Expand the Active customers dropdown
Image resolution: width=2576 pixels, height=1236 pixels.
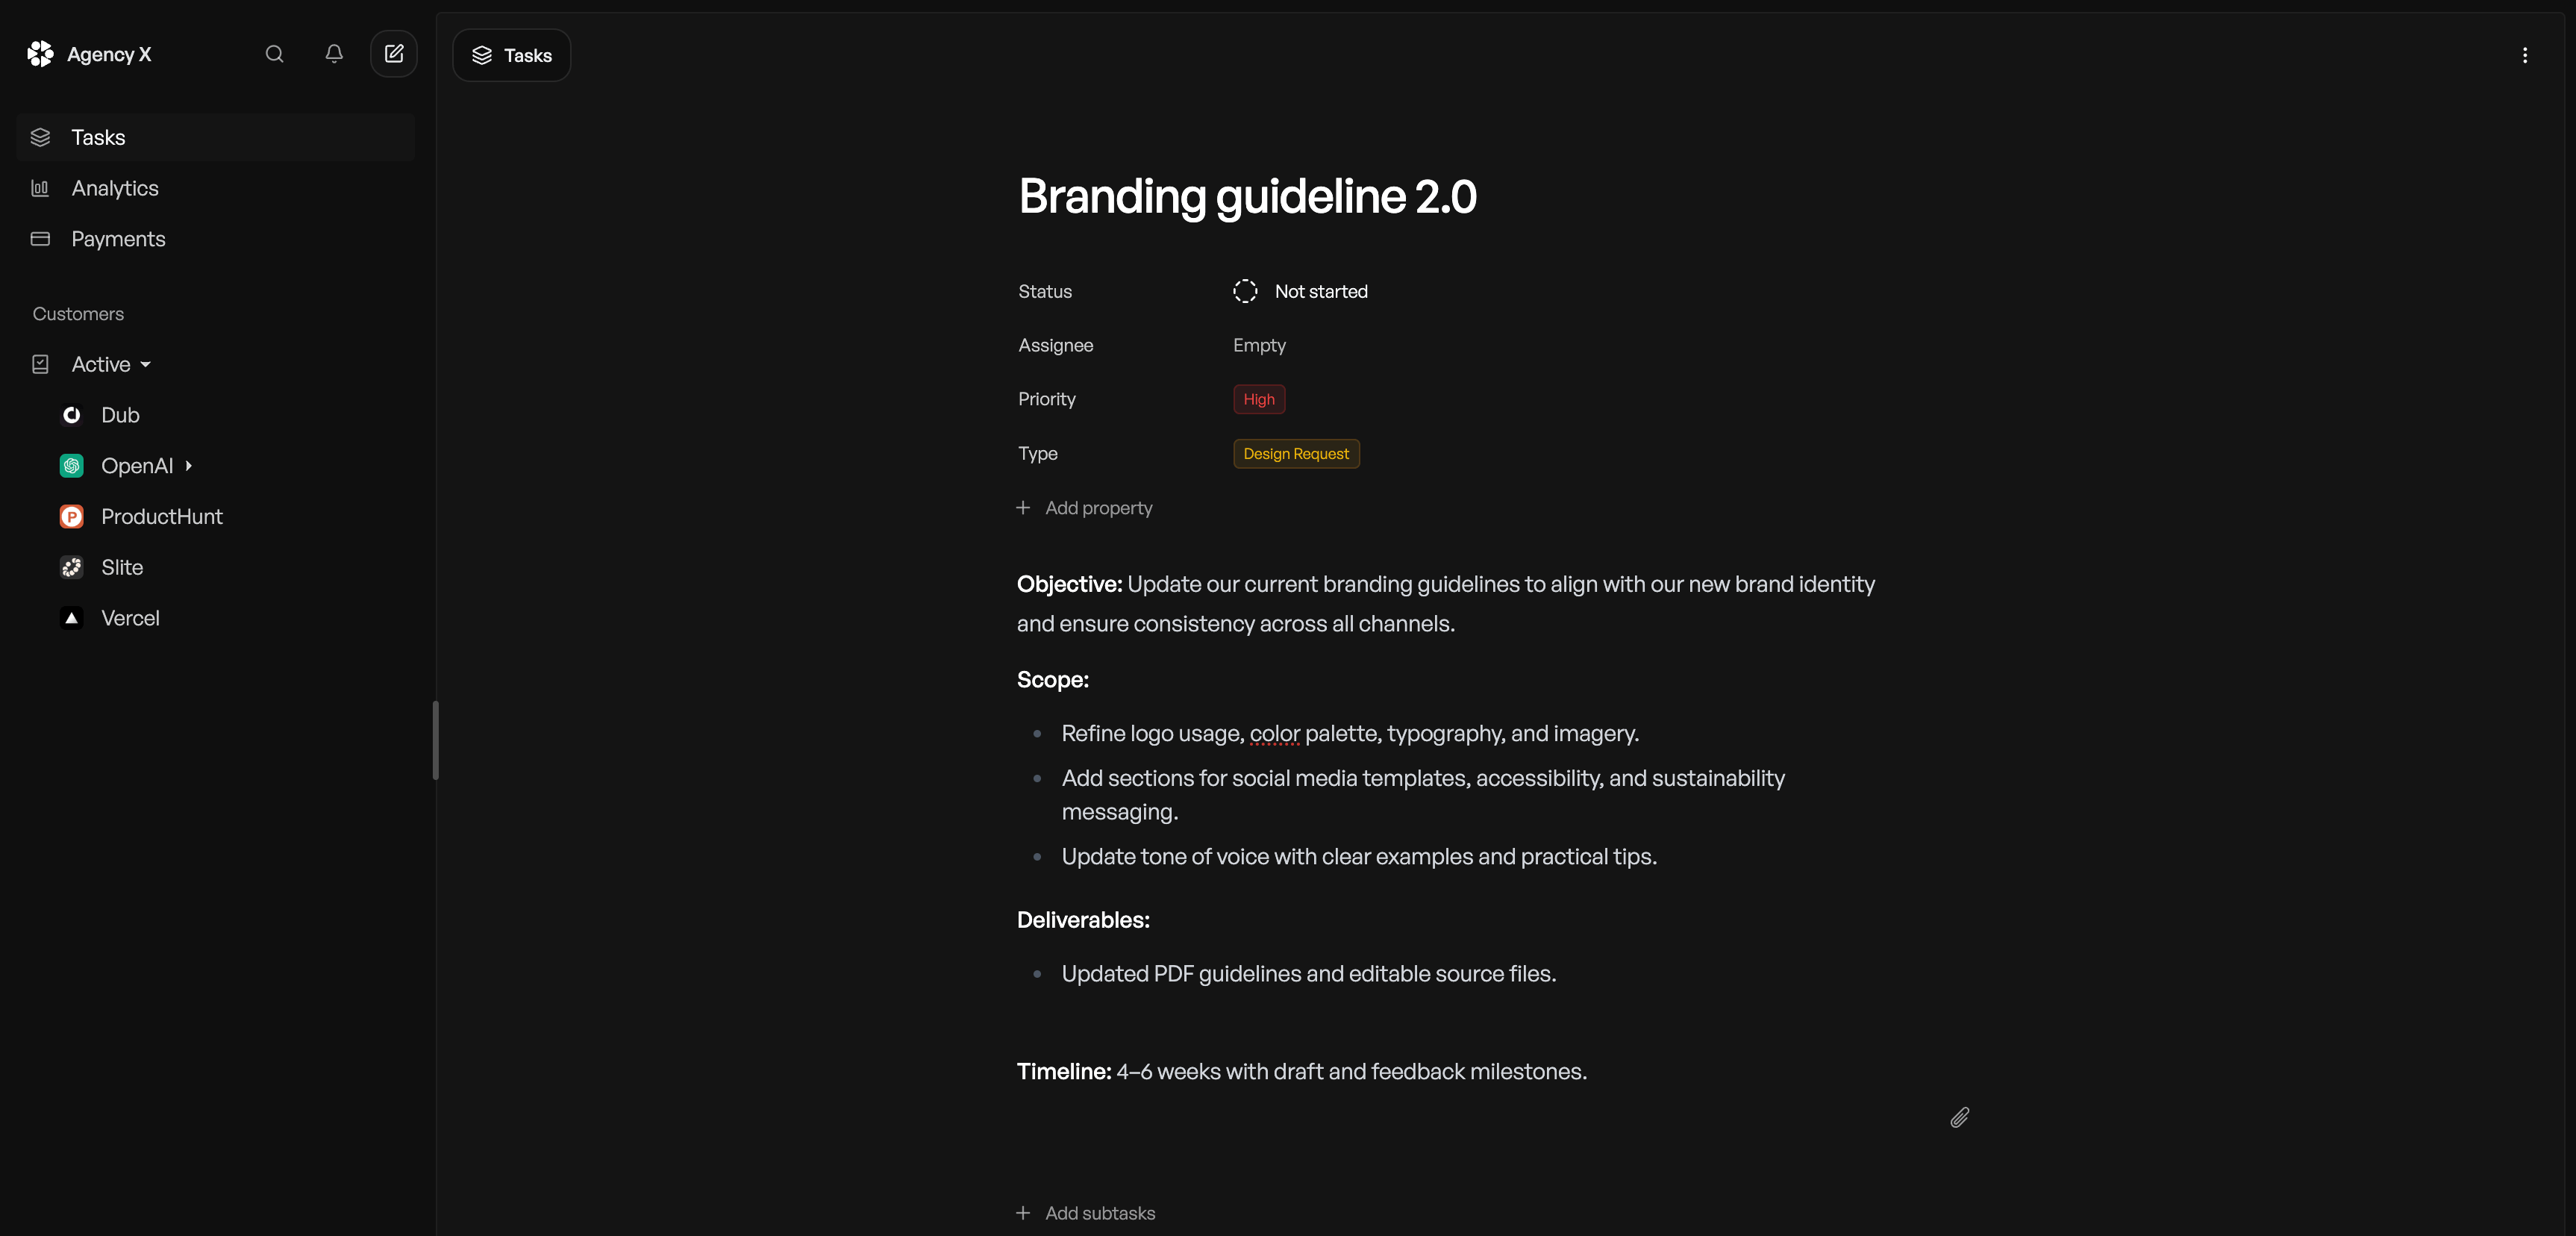(x=145, y=365)
